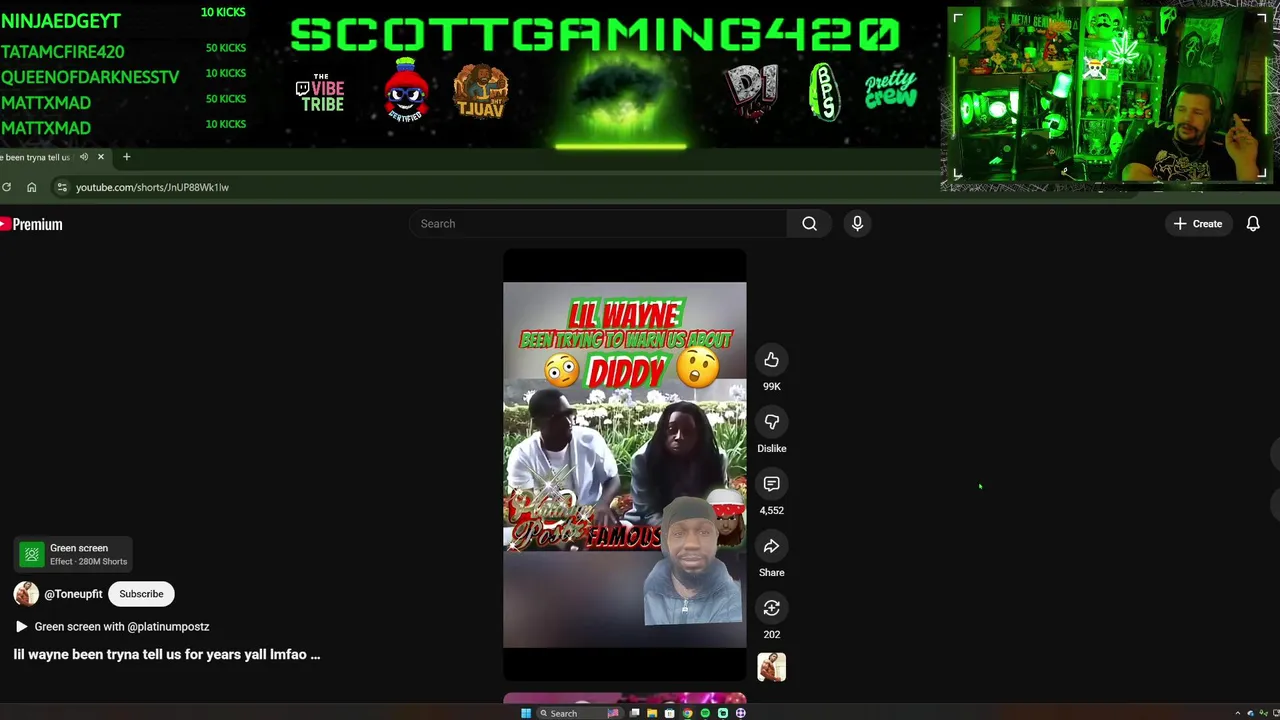Open the Green screen effect chip
Viewport: 1280px width, 720px height.
(x=72, y=554)
